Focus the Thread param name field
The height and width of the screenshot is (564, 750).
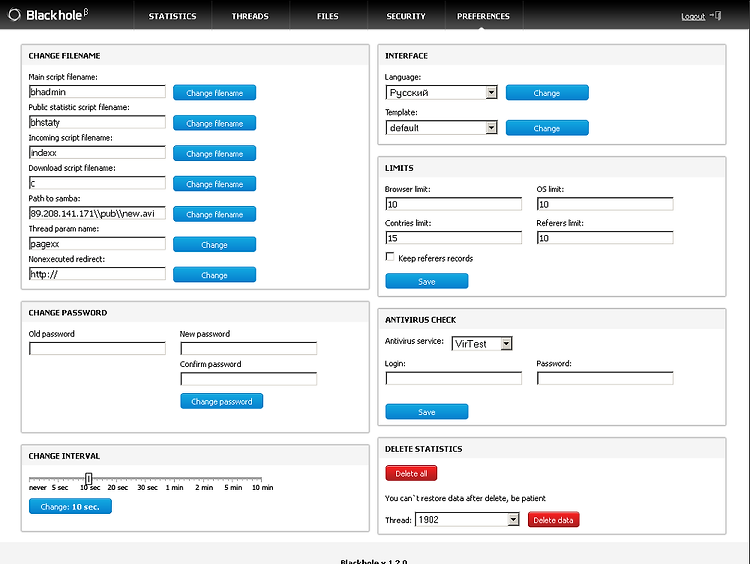pyautogui.click(x=97, y=243)
